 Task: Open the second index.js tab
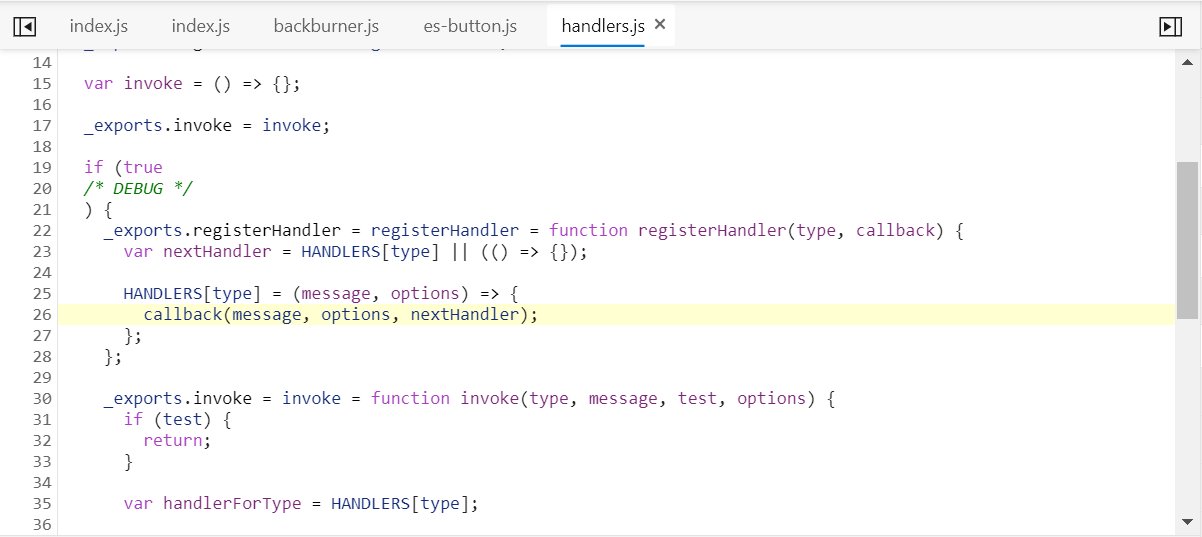[200, 26]
